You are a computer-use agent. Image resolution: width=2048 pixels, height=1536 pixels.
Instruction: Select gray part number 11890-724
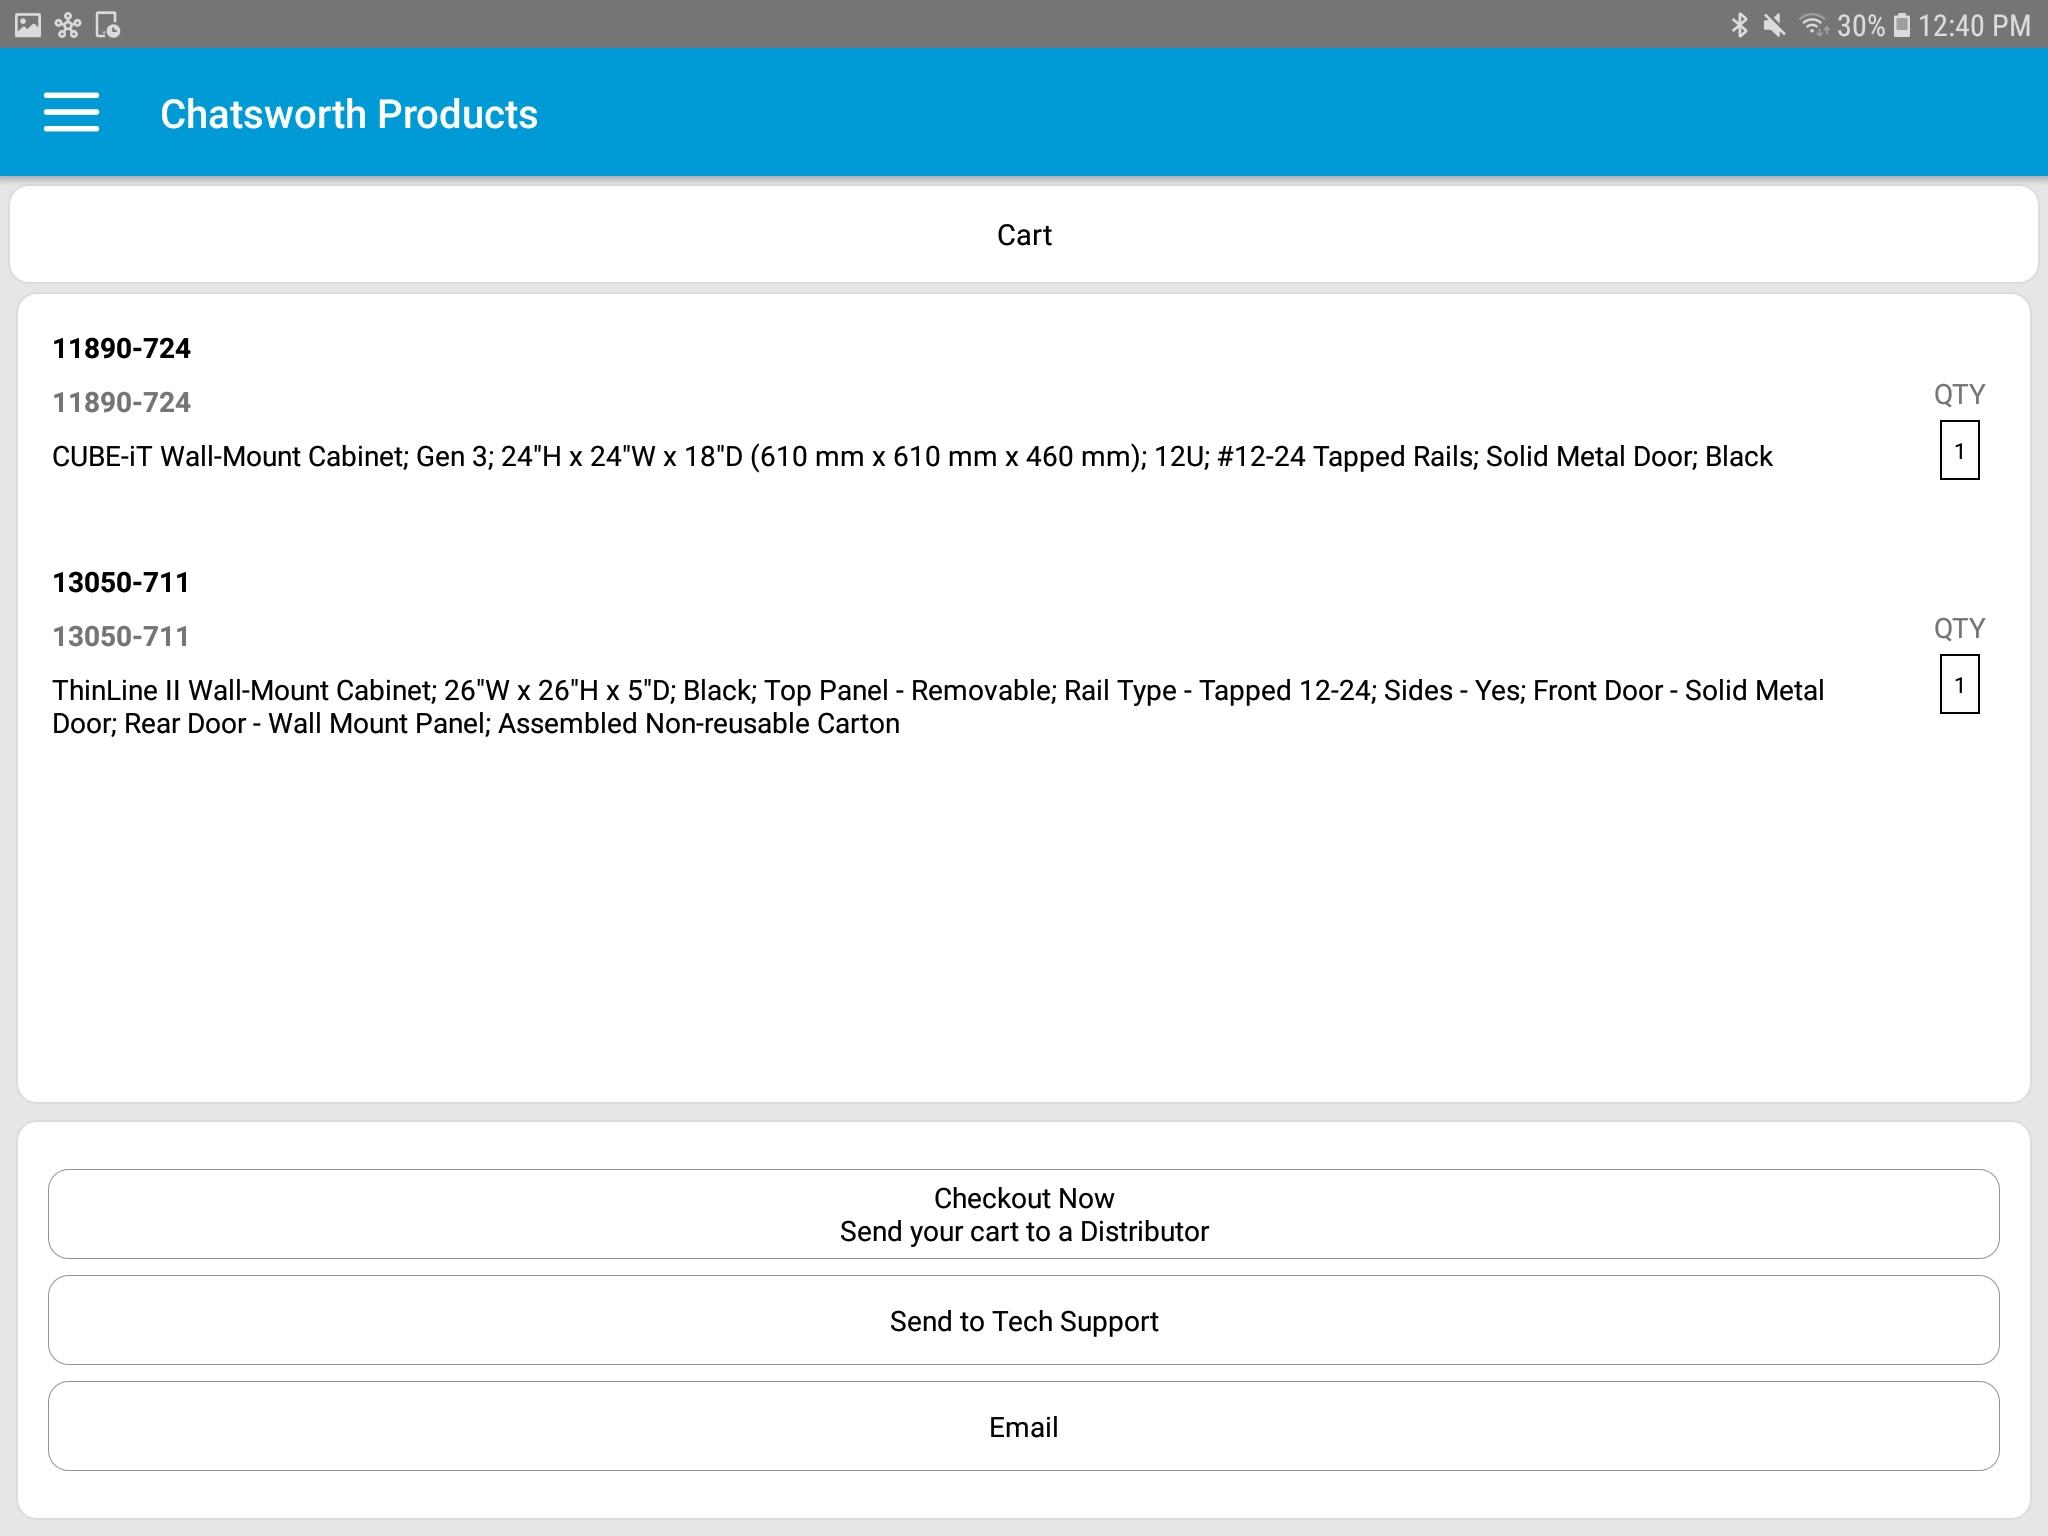click(121, 402)
